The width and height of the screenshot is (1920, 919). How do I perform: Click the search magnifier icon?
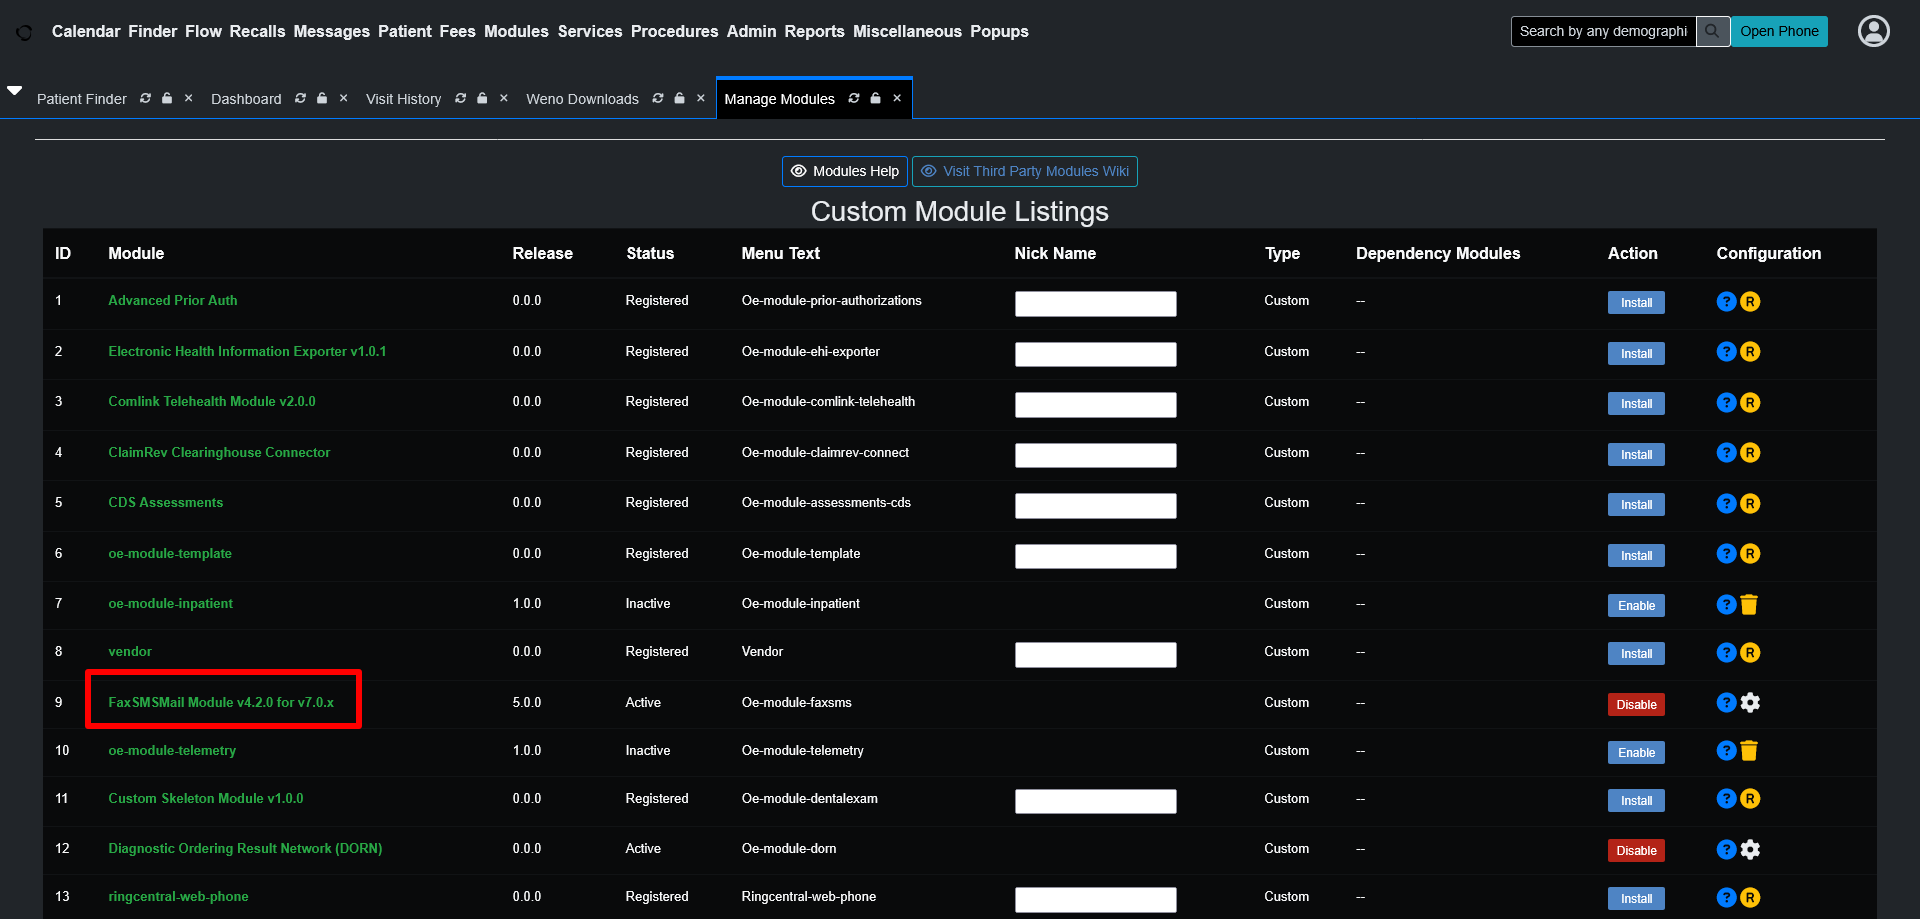tap(1713, 31)
